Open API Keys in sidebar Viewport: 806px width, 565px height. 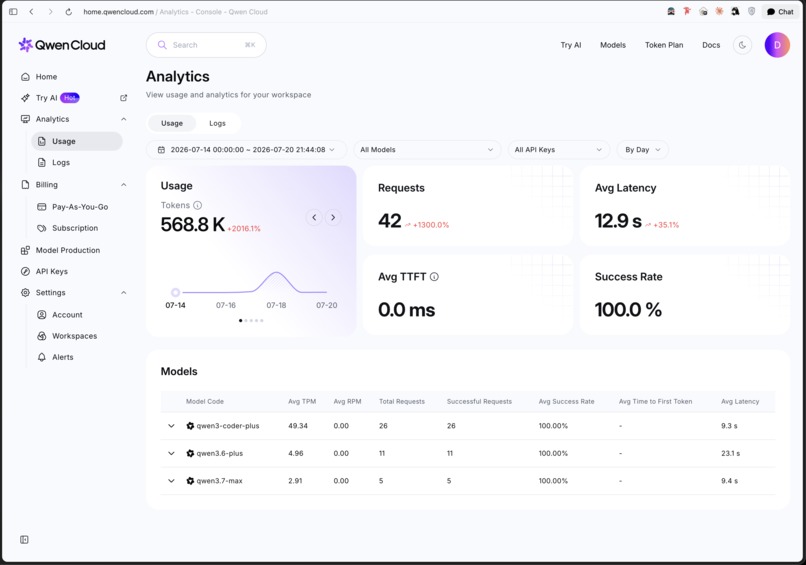[x=44, y=271]
